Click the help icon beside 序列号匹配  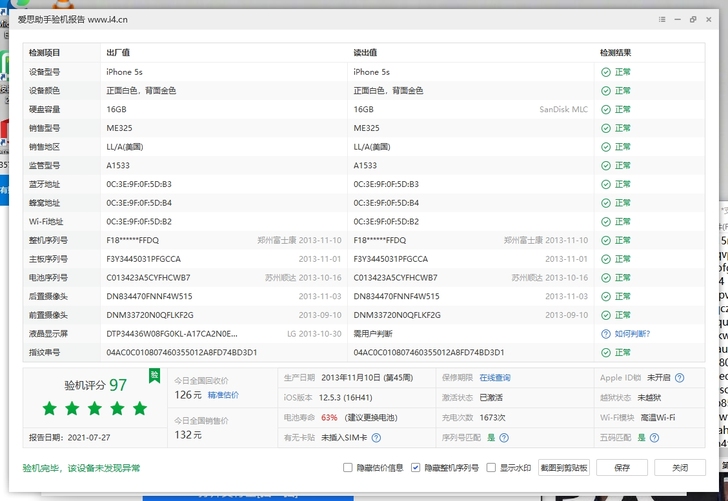click(x=504, y=438)
